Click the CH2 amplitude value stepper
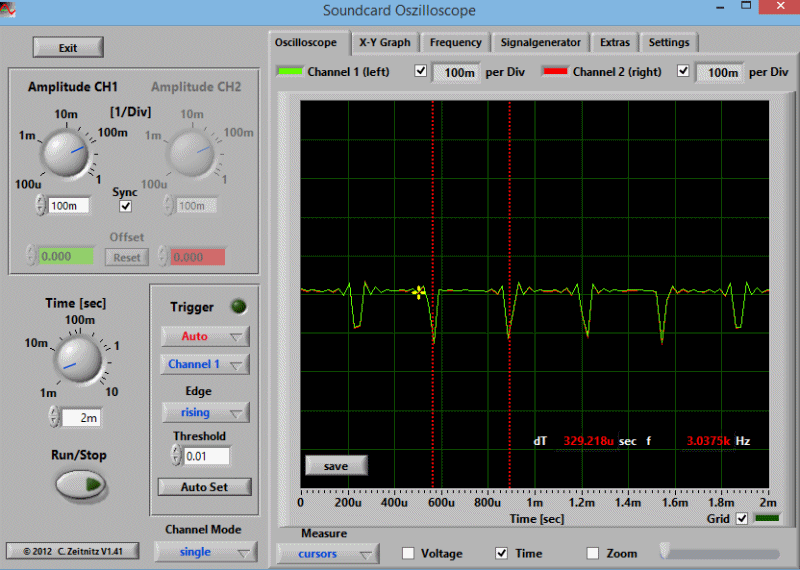This screenshot has height=570, width=800. 167,205
